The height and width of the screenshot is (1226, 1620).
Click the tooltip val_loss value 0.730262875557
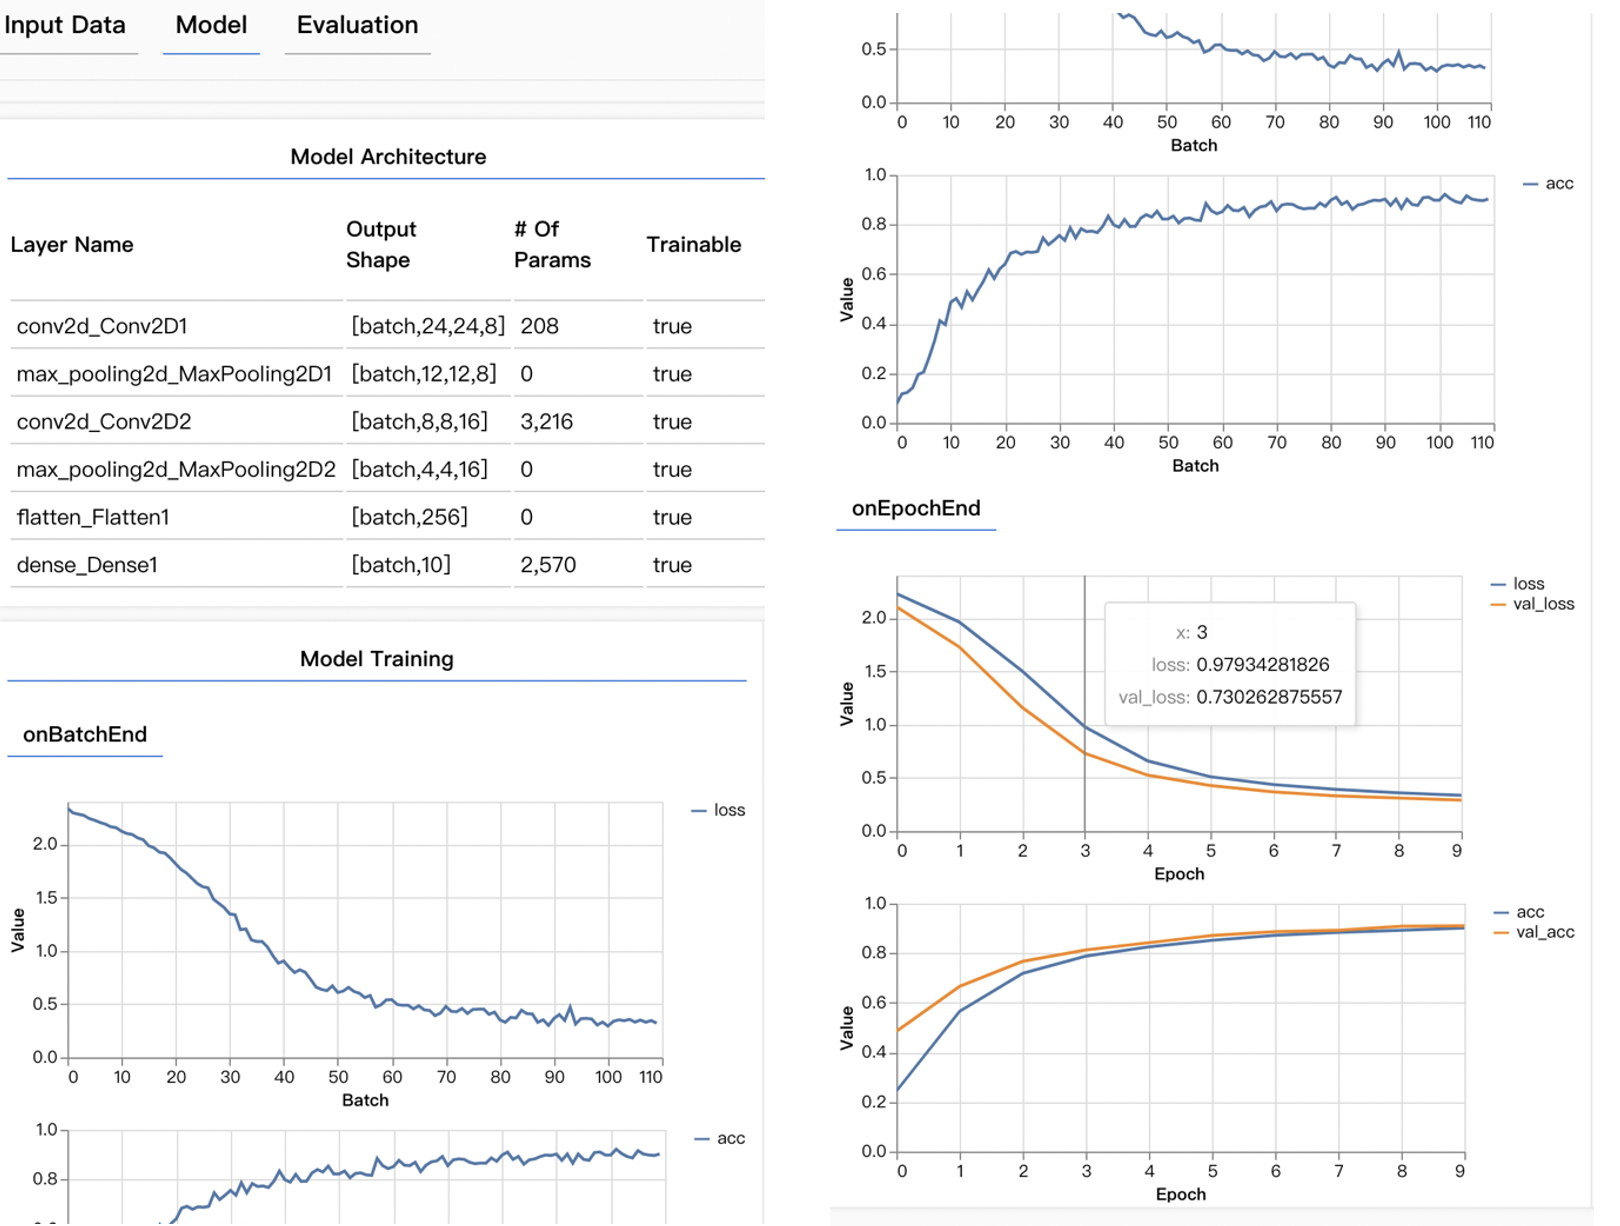pyautogui.click(x=1269, y=697)
